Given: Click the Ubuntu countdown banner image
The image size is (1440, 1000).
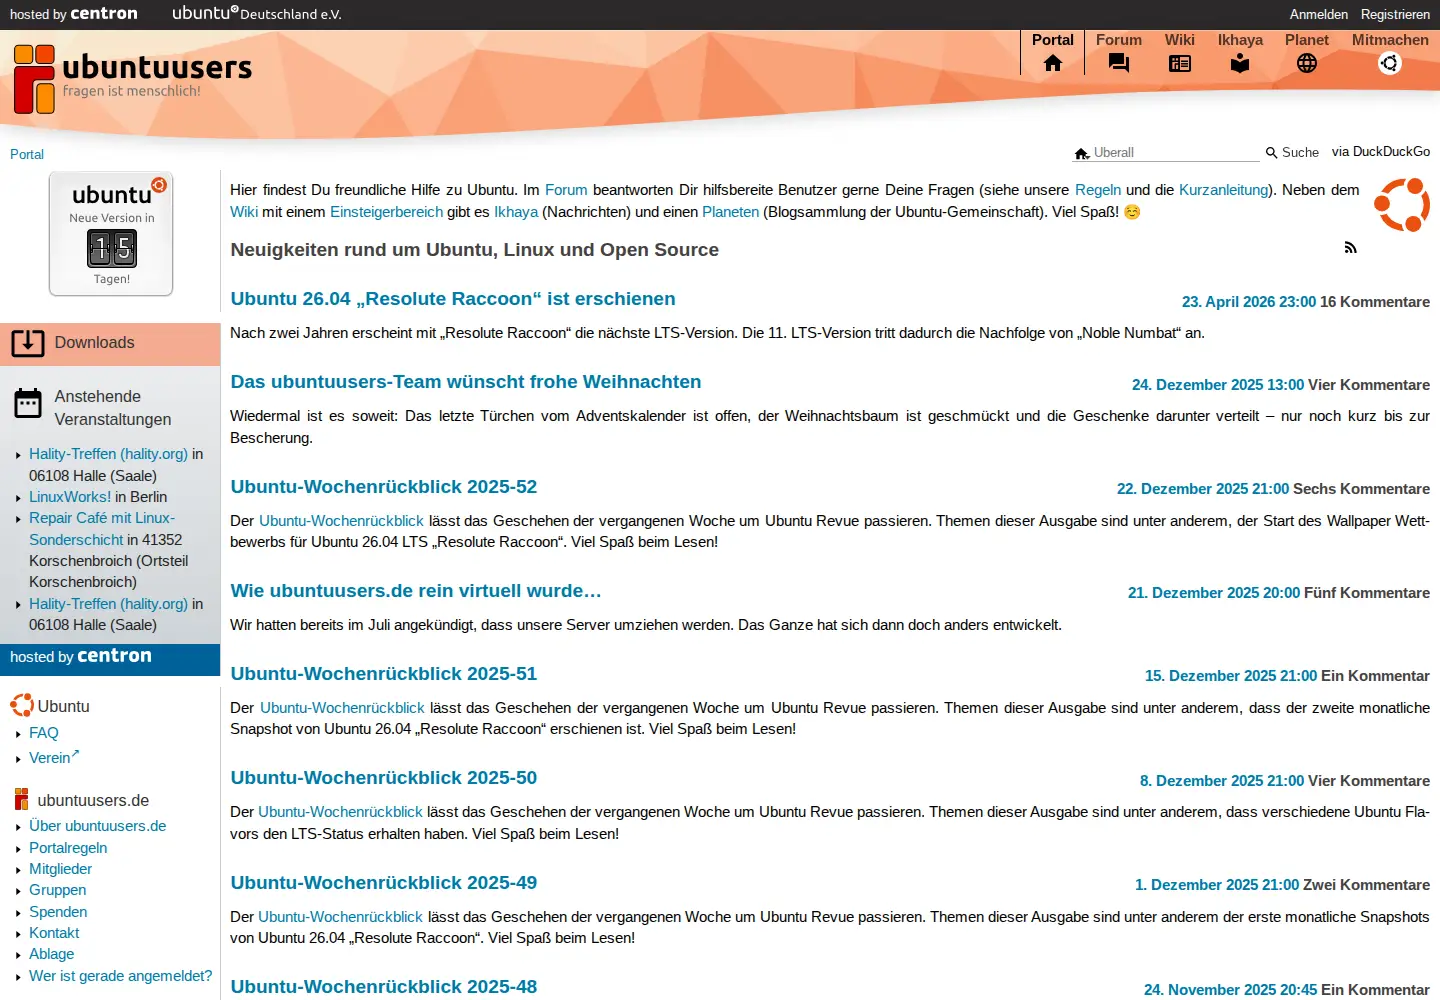Looking at the screenshot, I should (111, 234).
